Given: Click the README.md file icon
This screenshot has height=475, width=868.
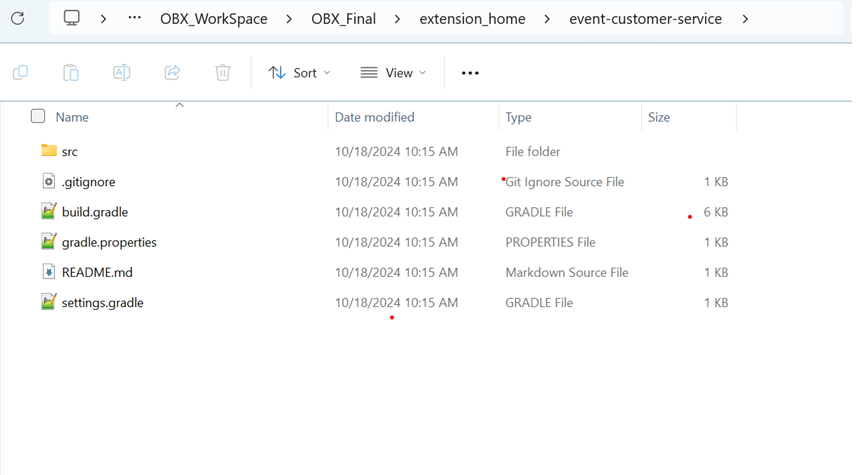Looking at the screenshot, I should (49, 272).
